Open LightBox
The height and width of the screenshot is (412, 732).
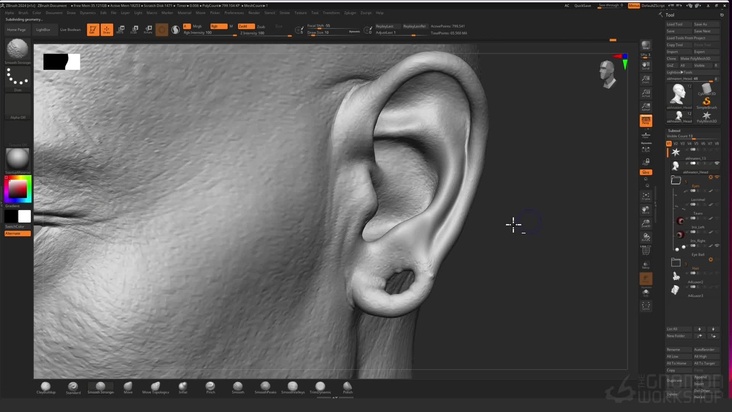[43, 30]
